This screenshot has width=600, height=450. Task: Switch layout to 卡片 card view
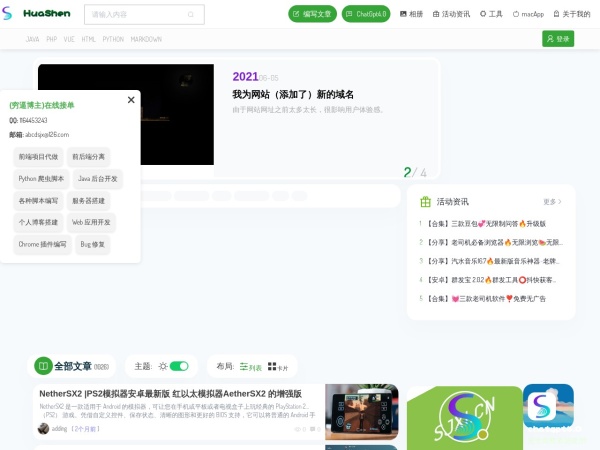tap(278, 367)
